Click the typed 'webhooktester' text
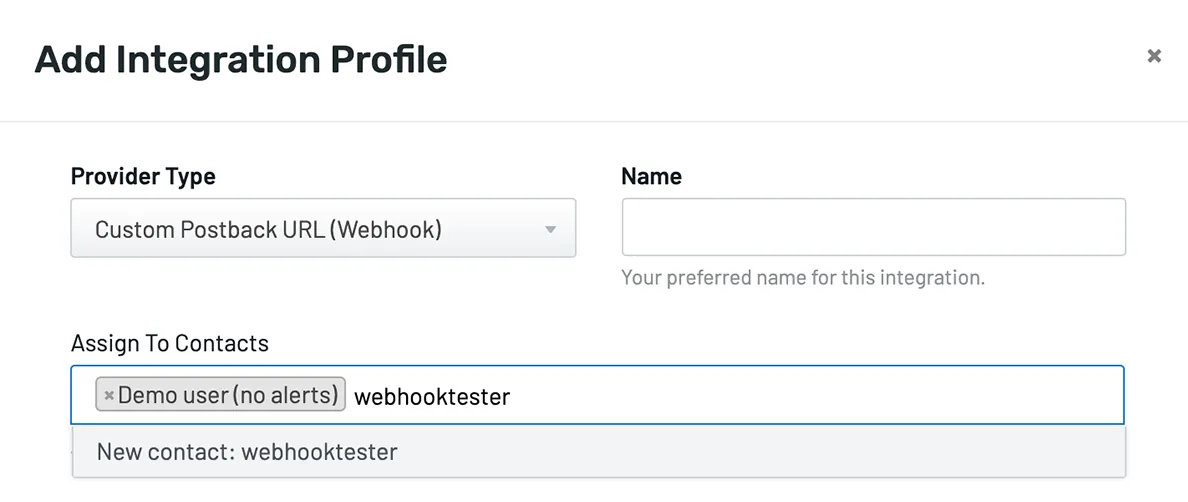 (x=432, y=397)
